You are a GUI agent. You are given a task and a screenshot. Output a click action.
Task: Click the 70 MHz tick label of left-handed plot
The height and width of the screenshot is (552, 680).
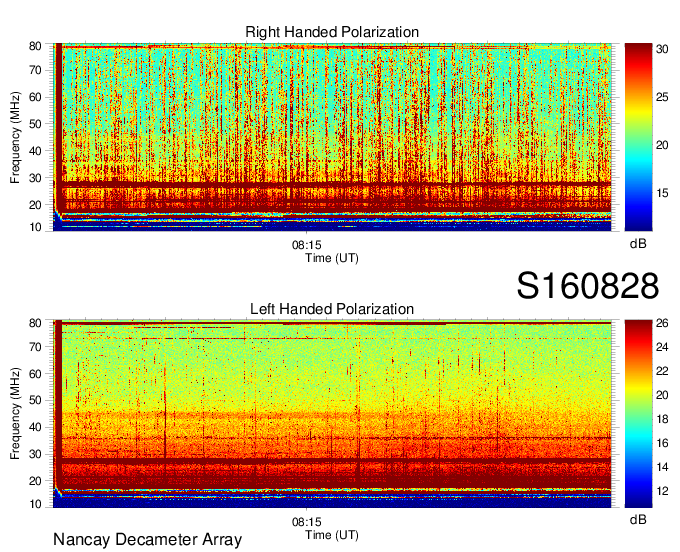pyautogui.click(x=35, y=347)
